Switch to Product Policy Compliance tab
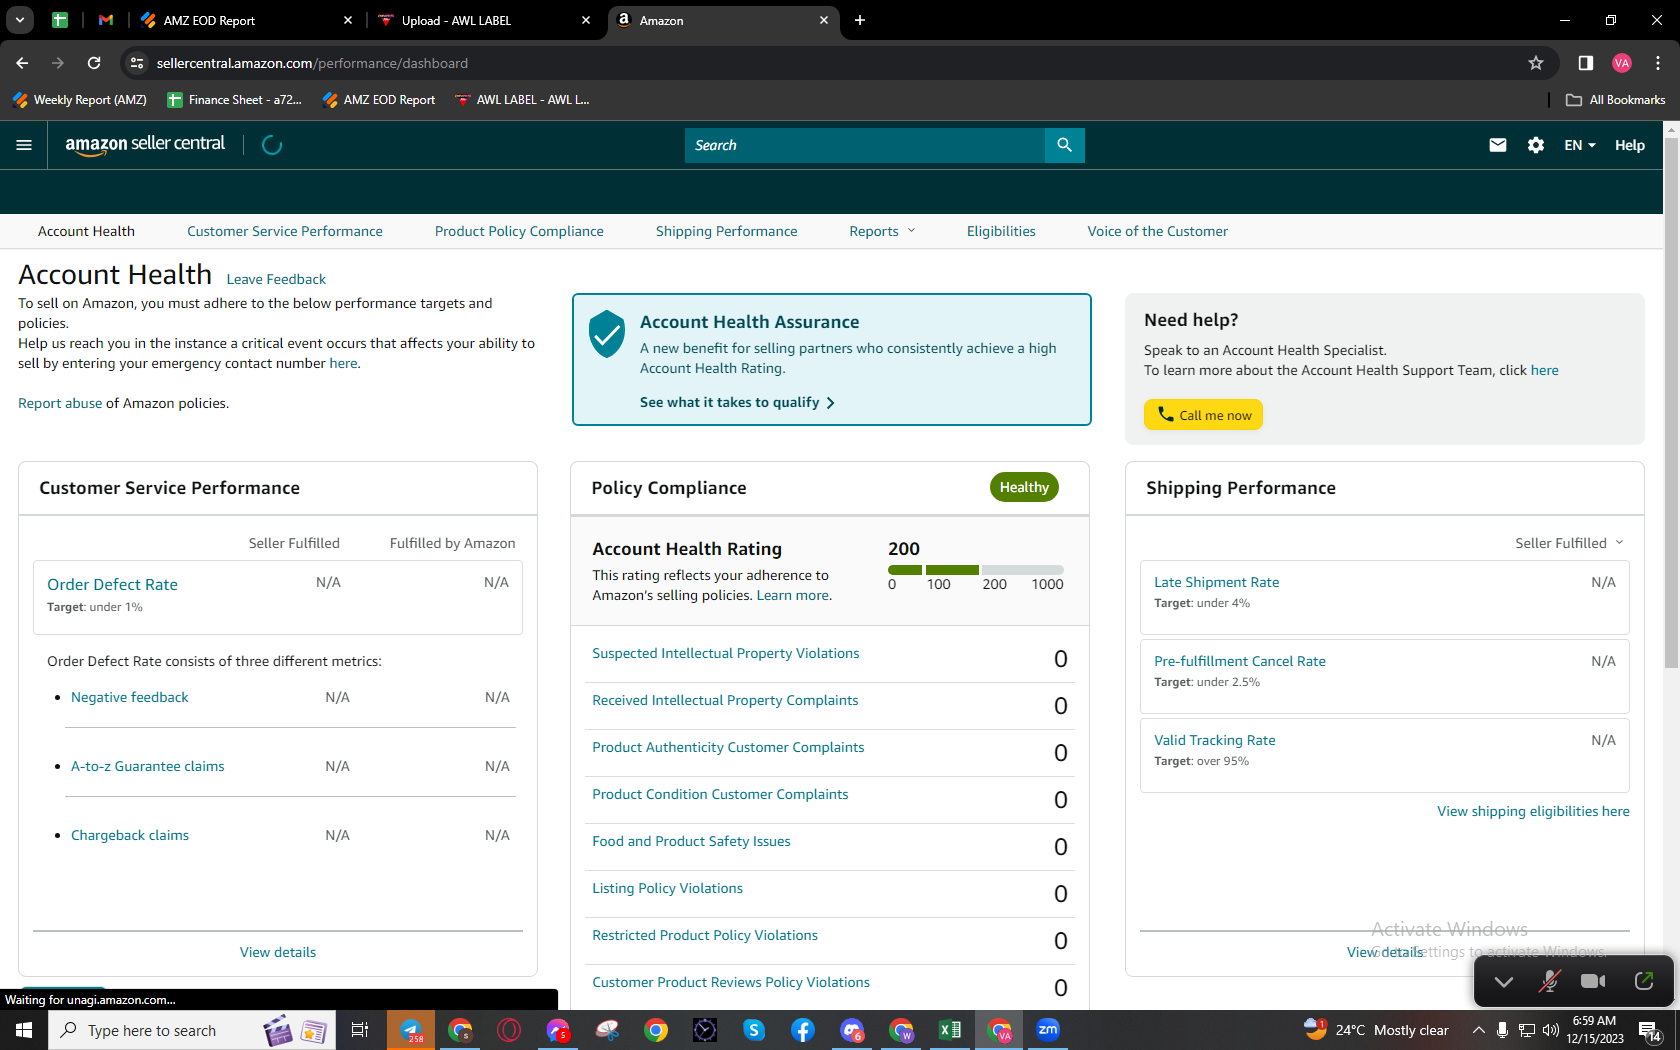The image size is (1680, 1050). coord(519,231)
